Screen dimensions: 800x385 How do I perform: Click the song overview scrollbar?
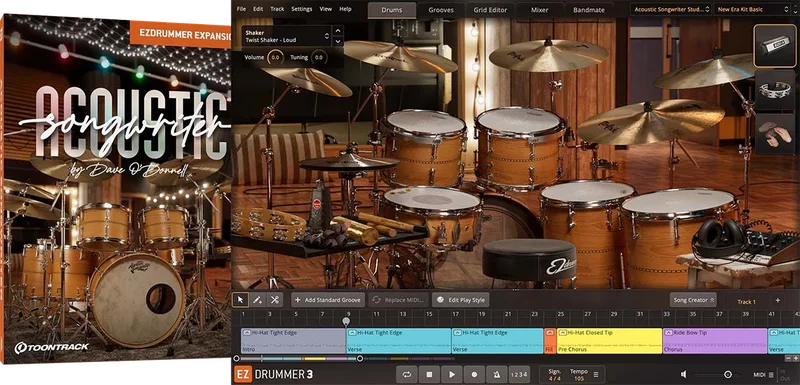click(297, 358)
